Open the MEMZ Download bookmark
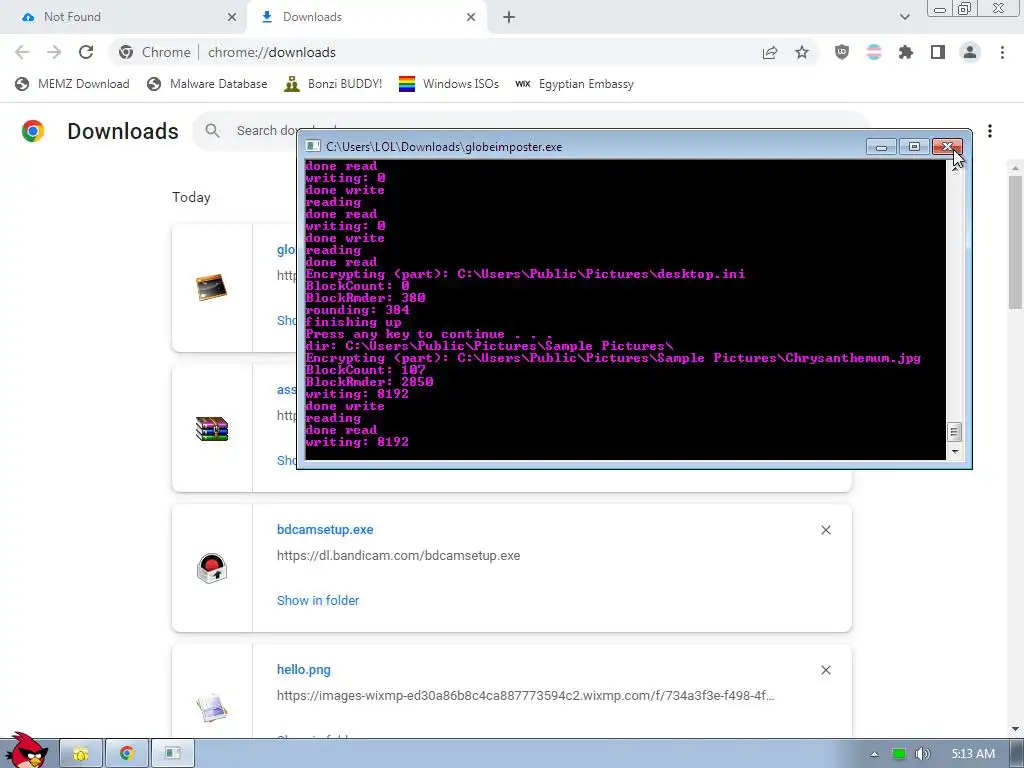The image size is (1024, 768). 72,84
